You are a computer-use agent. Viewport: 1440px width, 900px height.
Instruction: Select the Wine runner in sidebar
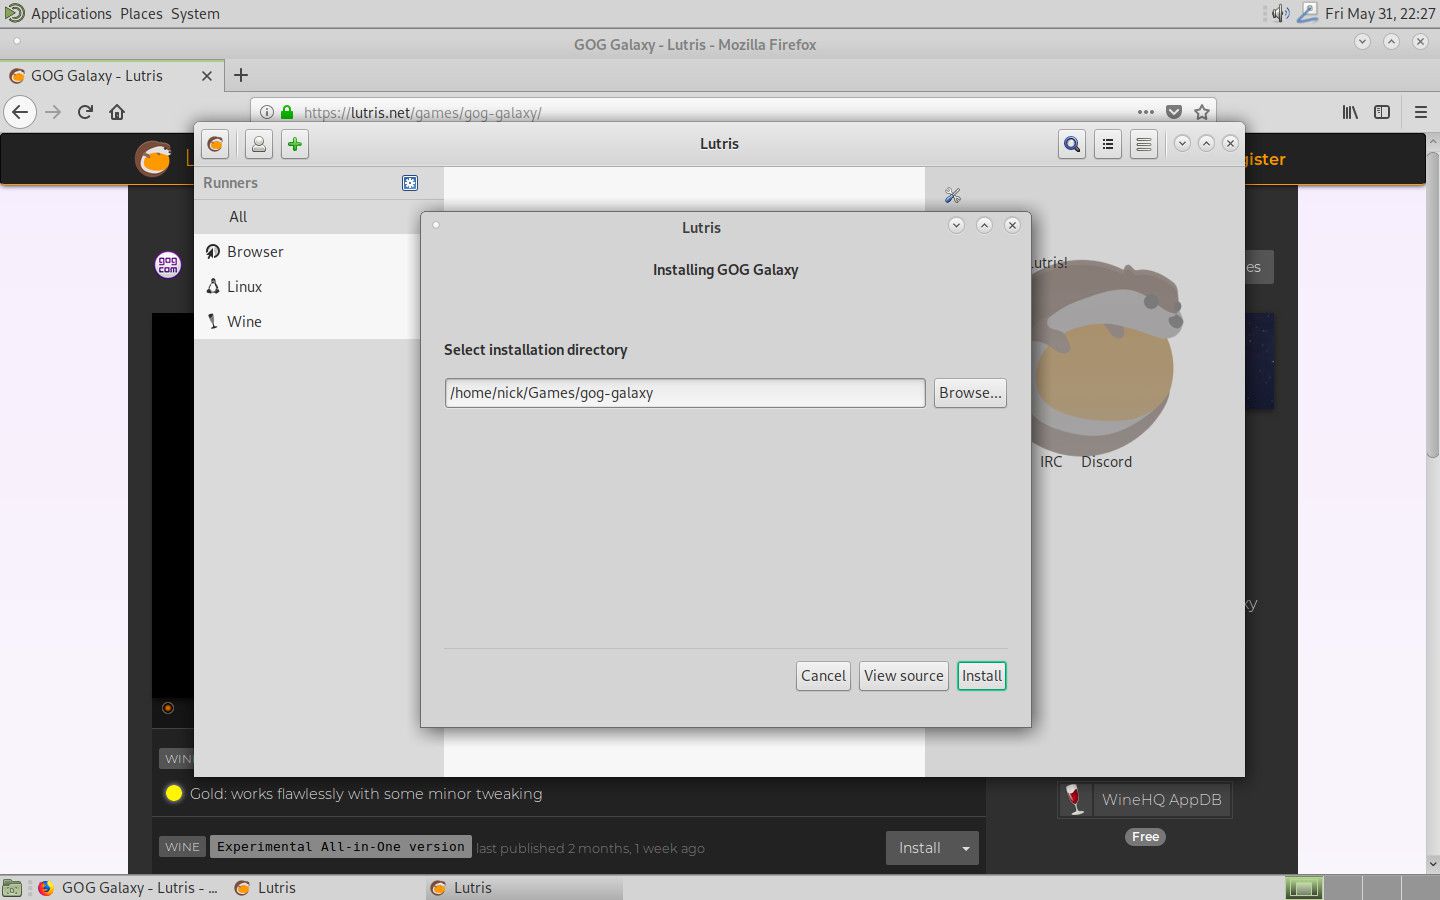[244, 321]
